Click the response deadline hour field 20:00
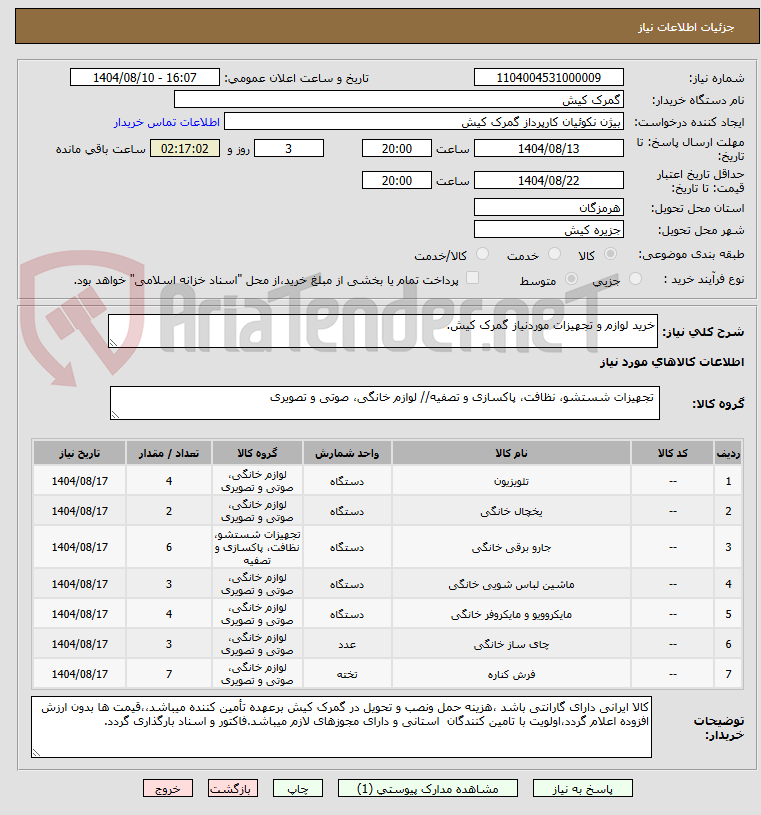 click(397, 149)
